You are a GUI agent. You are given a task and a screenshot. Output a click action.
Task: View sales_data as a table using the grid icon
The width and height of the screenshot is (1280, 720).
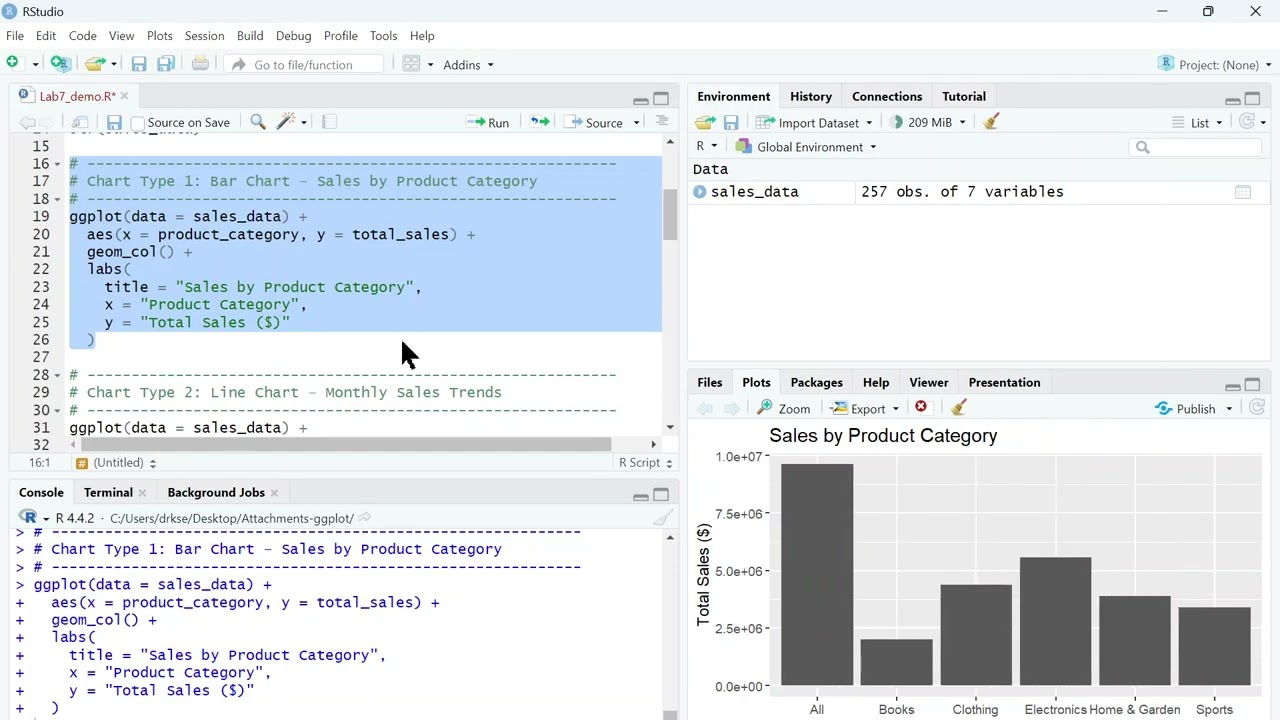[x=1243, y=192]
